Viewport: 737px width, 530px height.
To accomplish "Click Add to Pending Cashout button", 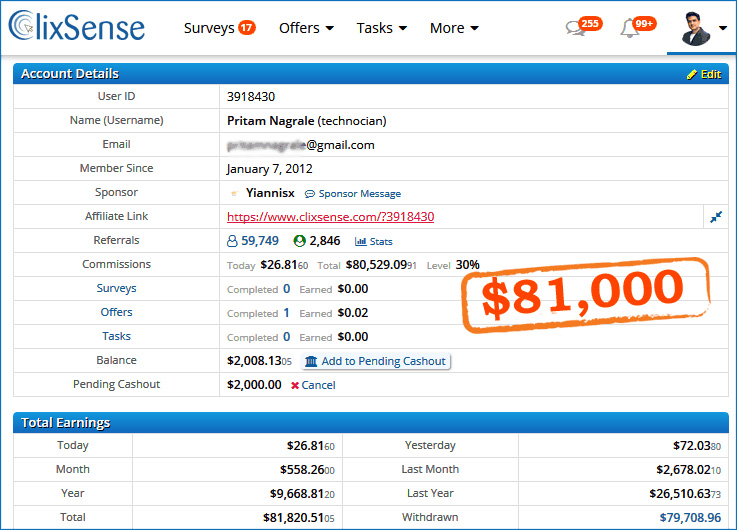I will coord(376,361).
